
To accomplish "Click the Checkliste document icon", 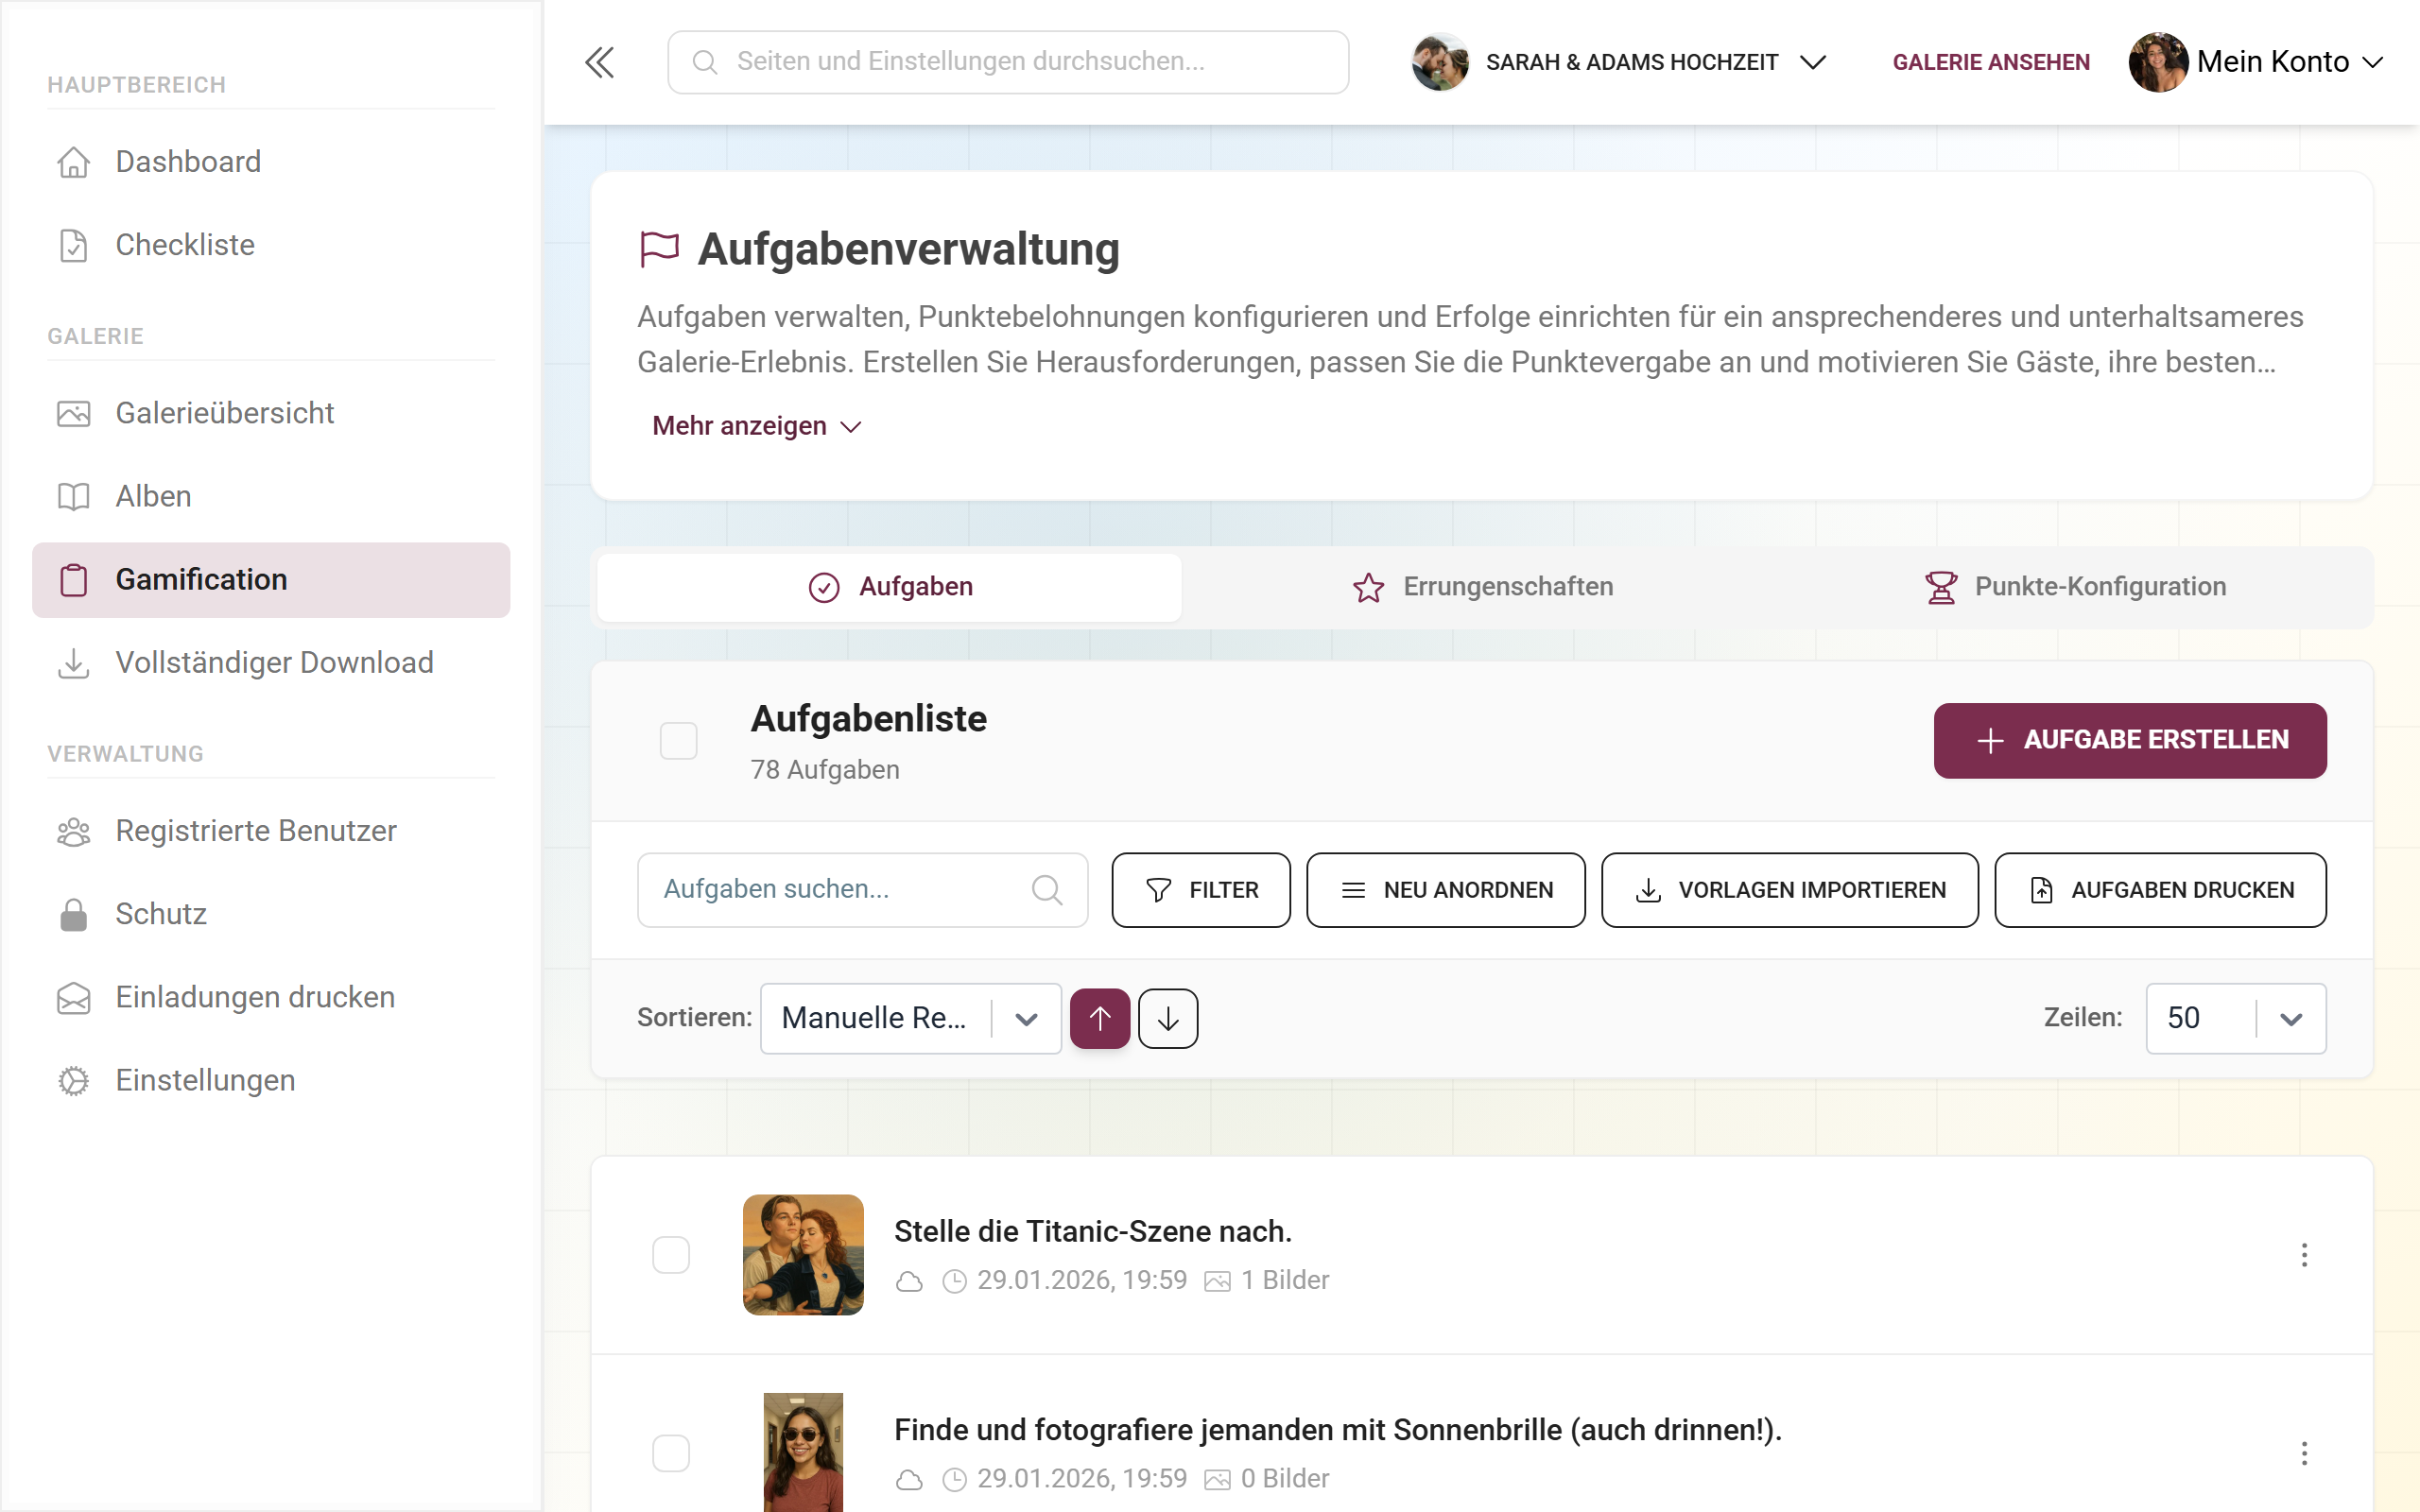I will pos(73,245).
